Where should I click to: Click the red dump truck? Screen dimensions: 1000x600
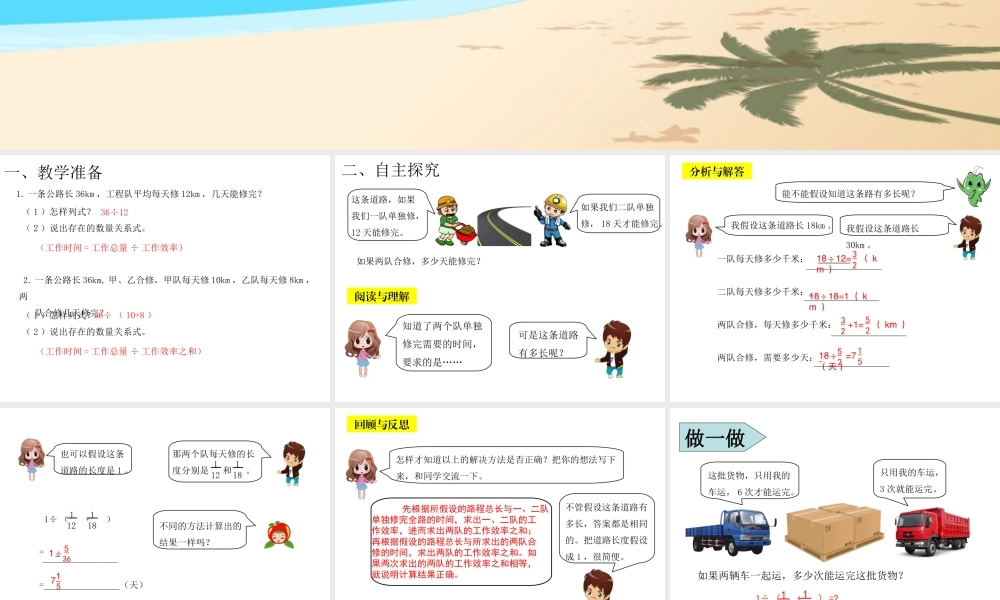932,531
